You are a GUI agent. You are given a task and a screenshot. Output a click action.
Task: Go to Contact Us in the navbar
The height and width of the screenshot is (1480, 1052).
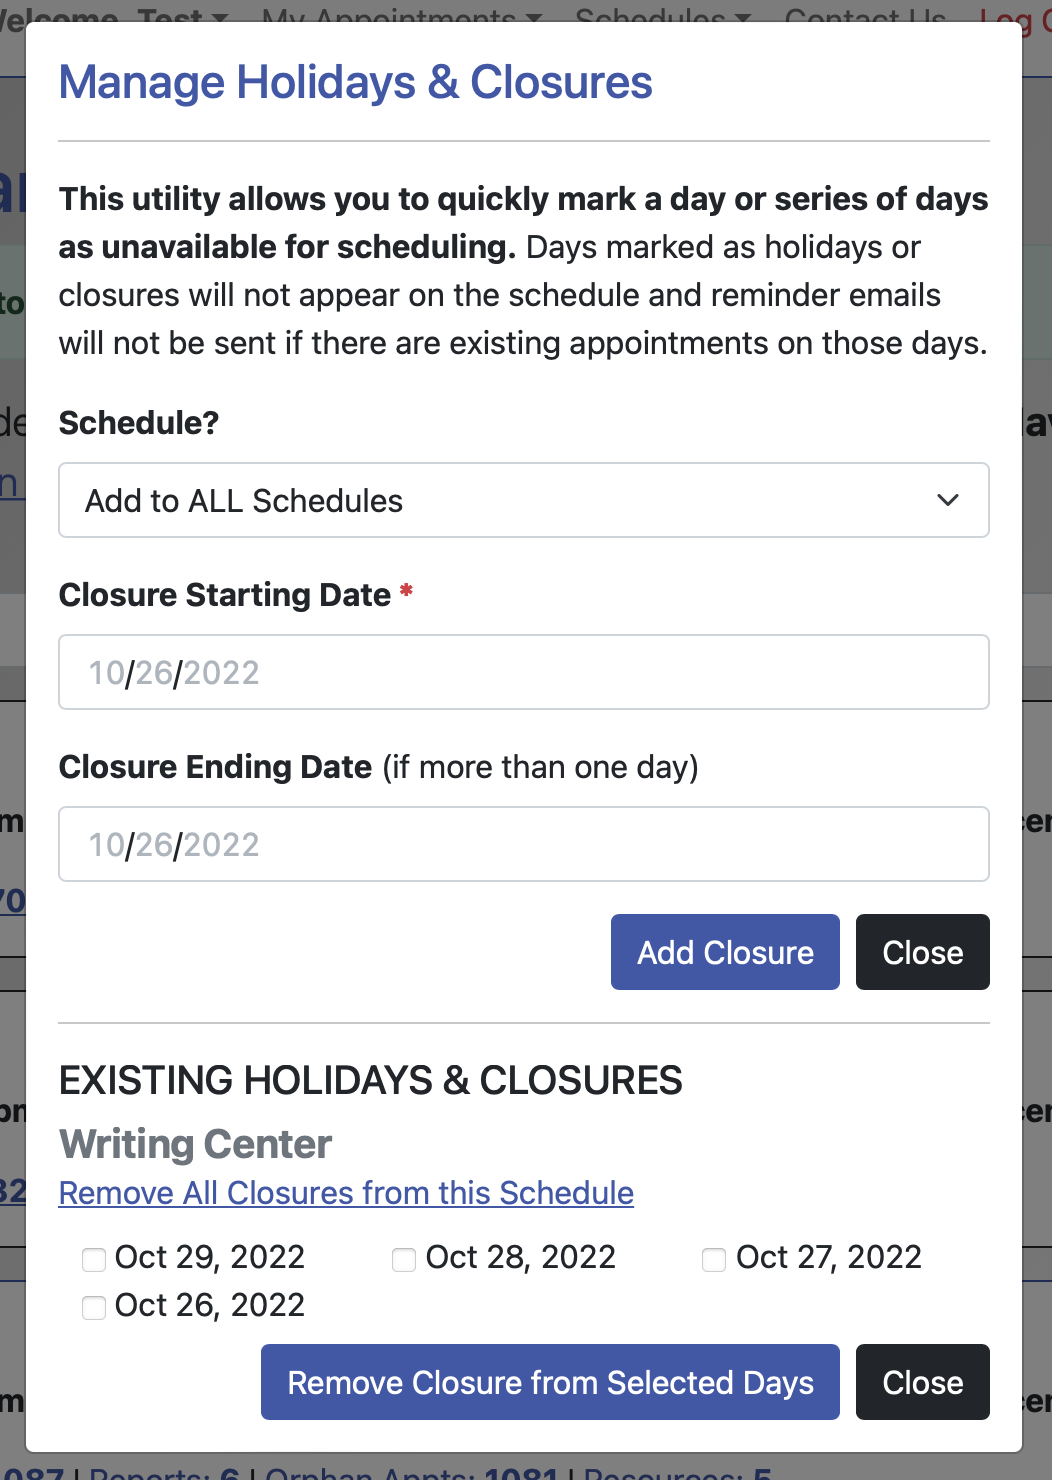pyautogui.click(x=865, y=14)
